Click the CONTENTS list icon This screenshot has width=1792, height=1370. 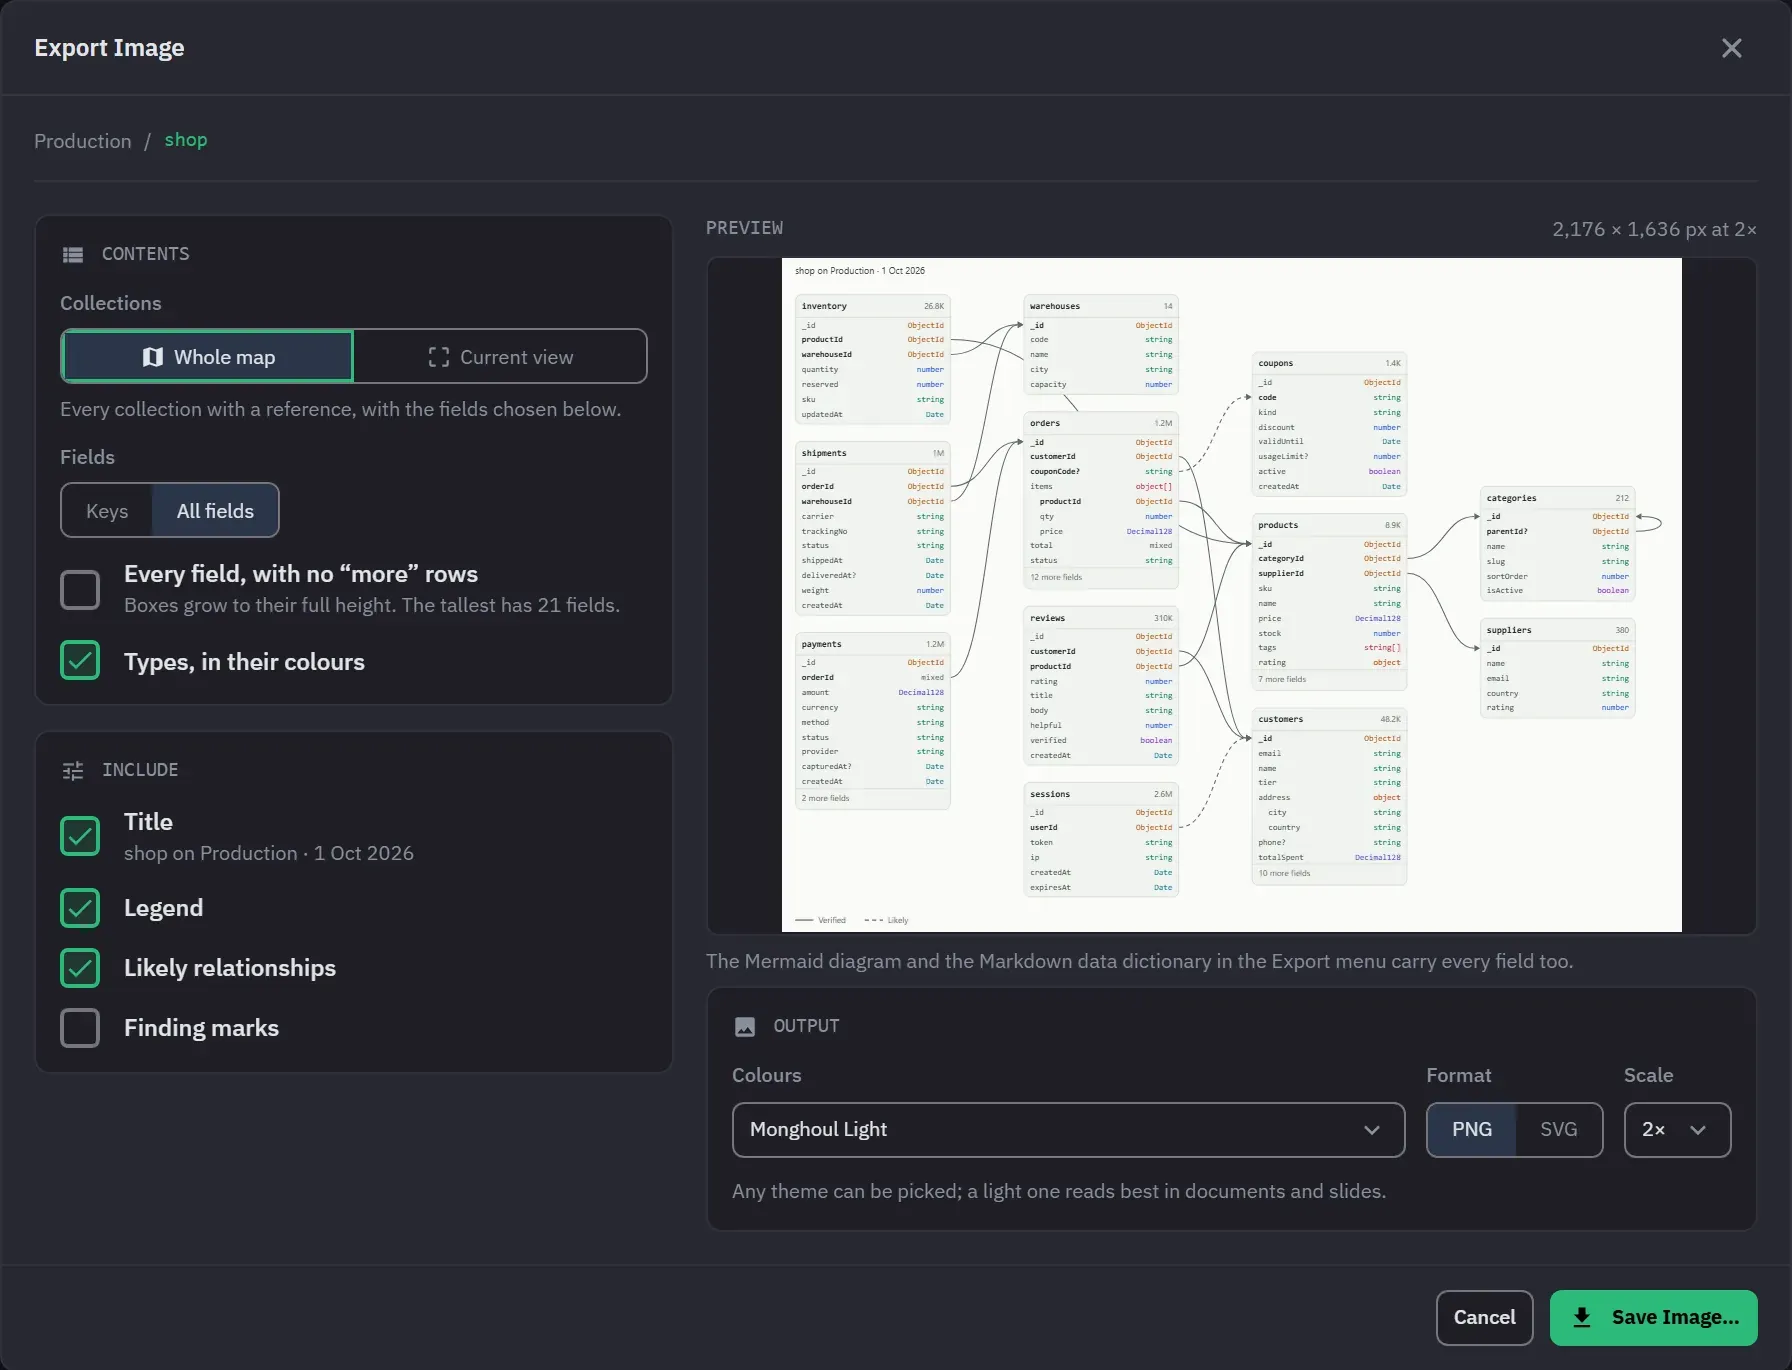click(73, 255)
